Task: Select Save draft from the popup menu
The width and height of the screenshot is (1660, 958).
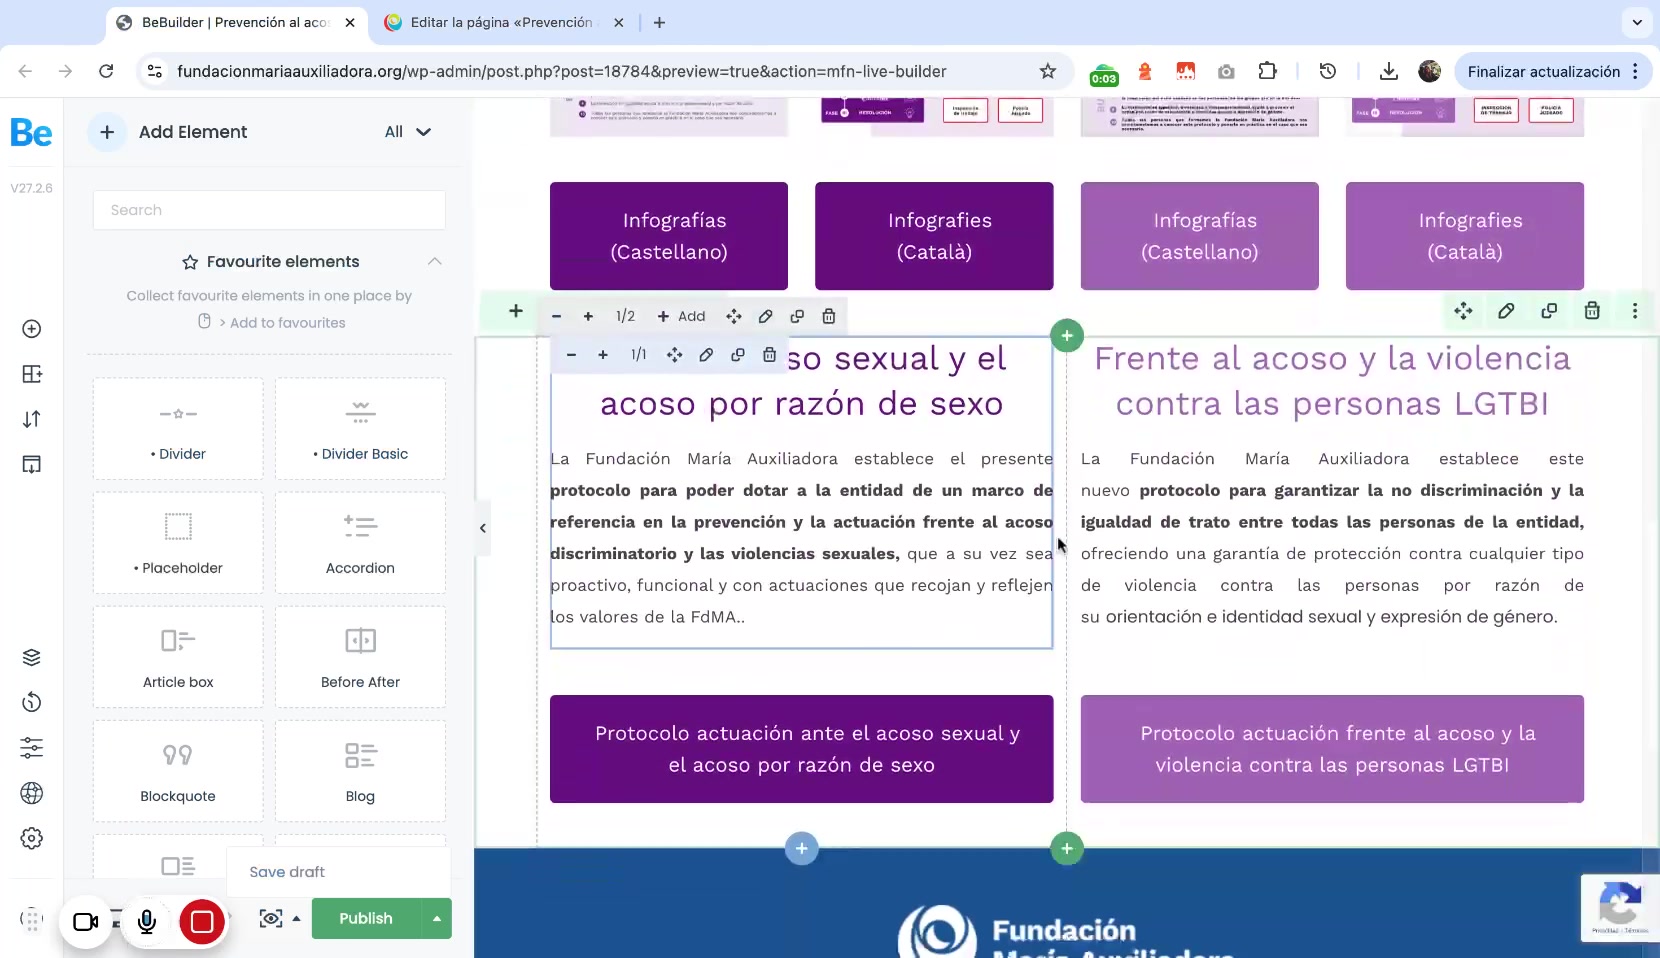Action: point(287,872)
